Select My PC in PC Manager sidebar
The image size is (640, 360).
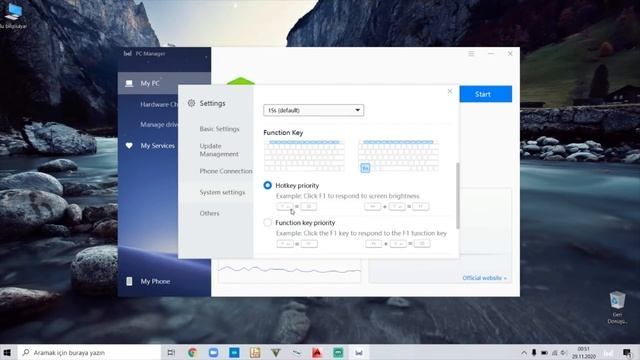[x=164, y=83]
